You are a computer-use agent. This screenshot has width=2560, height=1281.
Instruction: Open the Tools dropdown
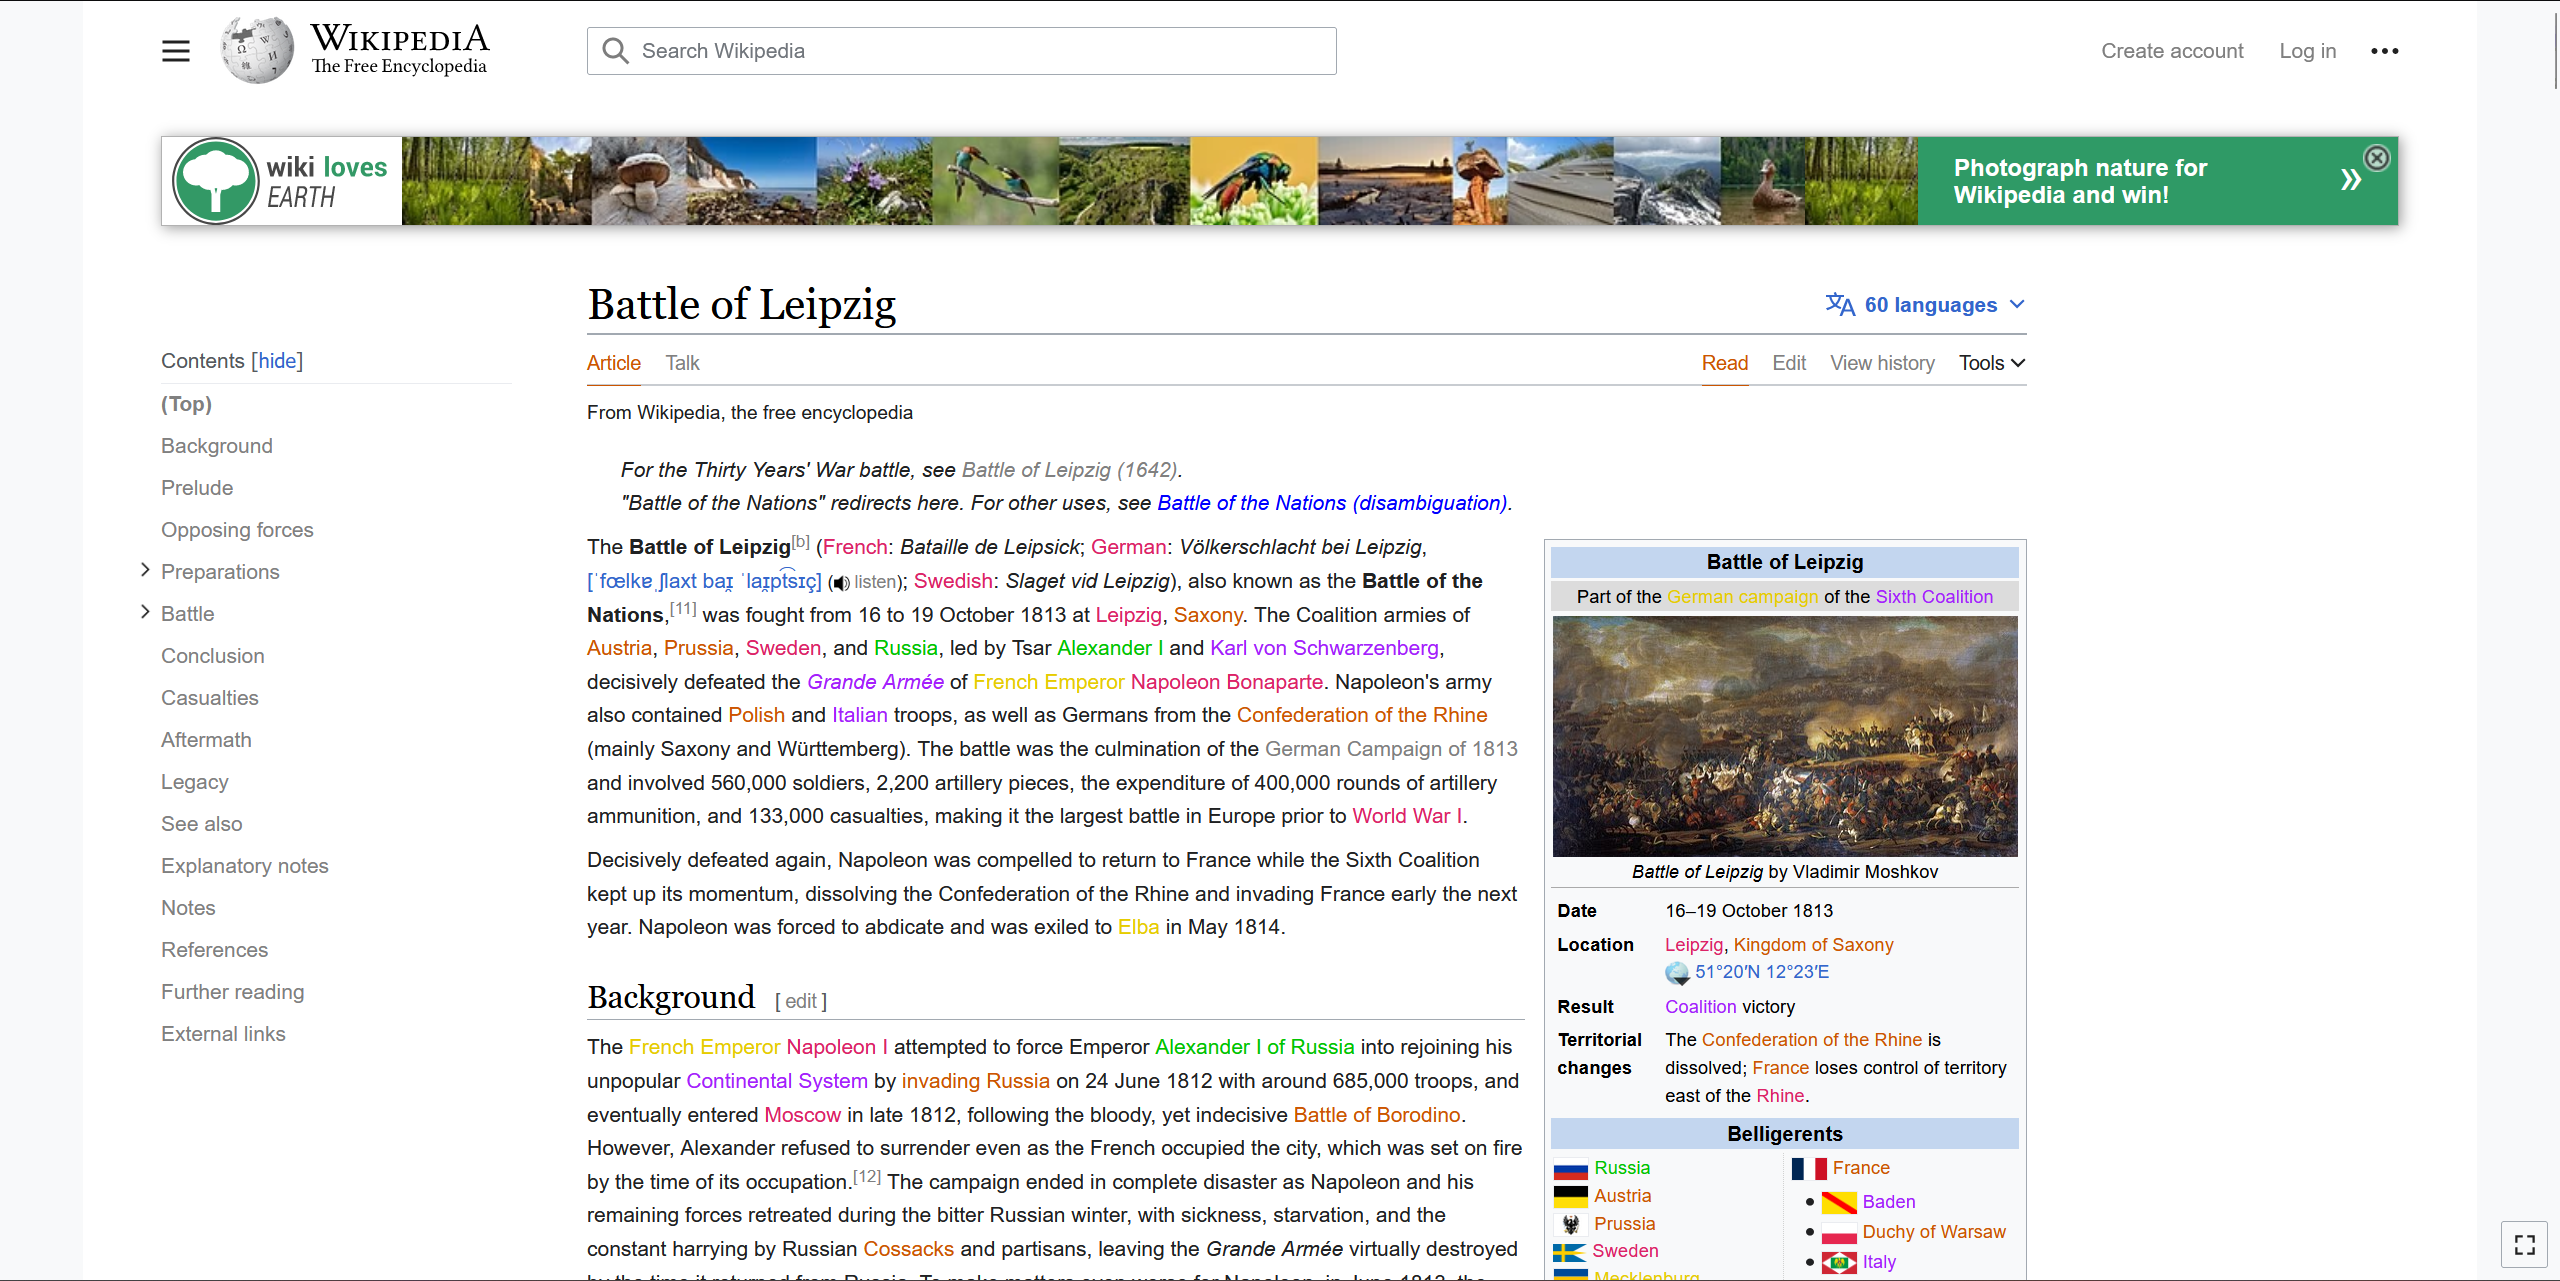[1990, 362]
